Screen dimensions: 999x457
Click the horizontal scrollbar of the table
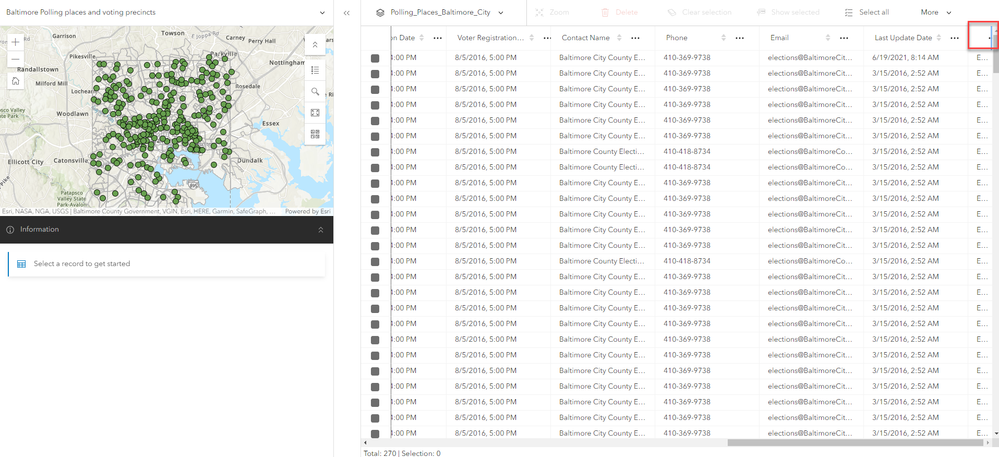pos(850,440)
